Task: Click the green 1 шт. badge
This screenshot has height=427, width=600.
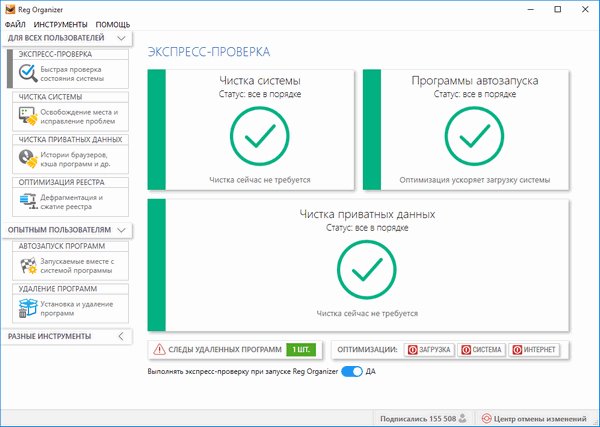Action: point(301,349)
